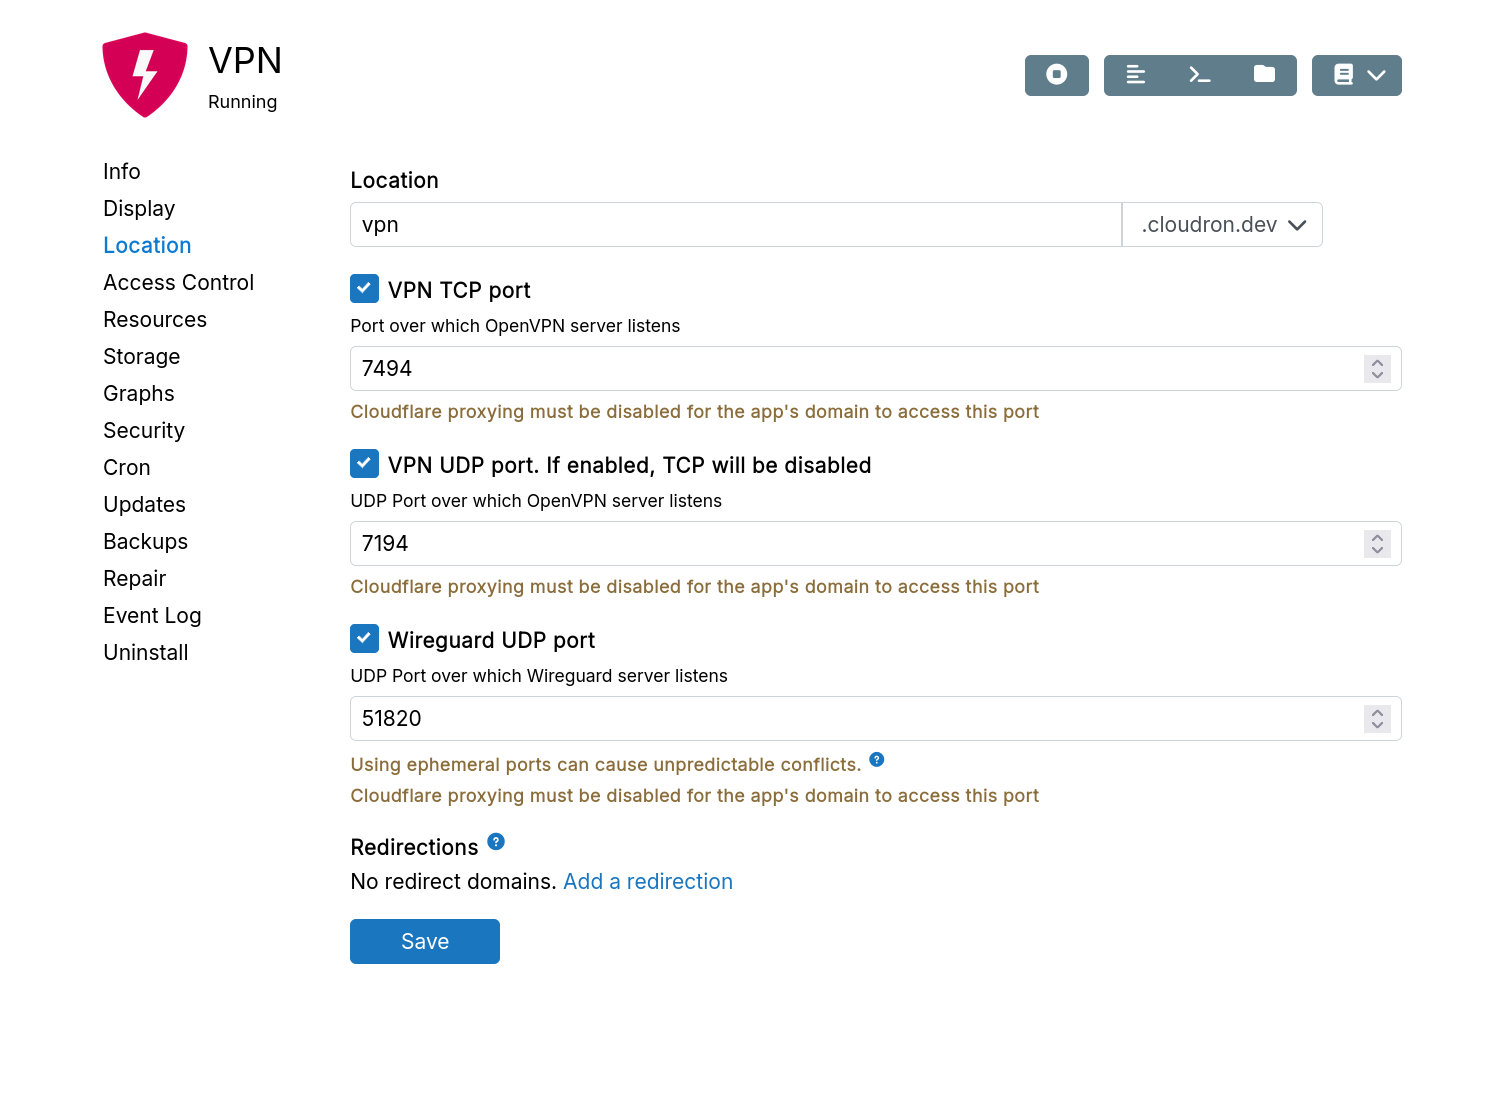Uncheck the VPN TCP port checkbox
1493x1101 pixels.
[365, 289]
